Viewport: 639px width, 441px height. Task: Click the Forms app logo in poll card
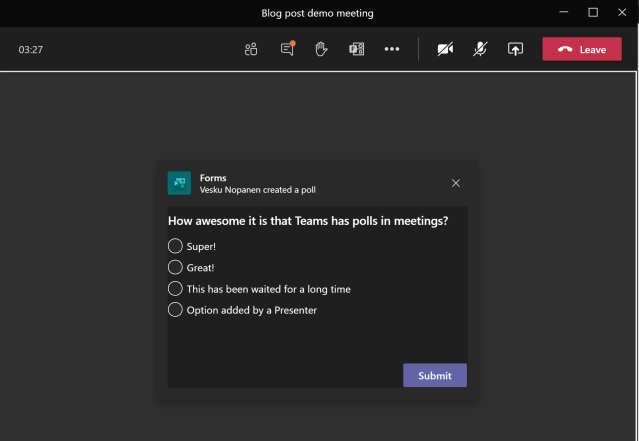pos(179,183)
